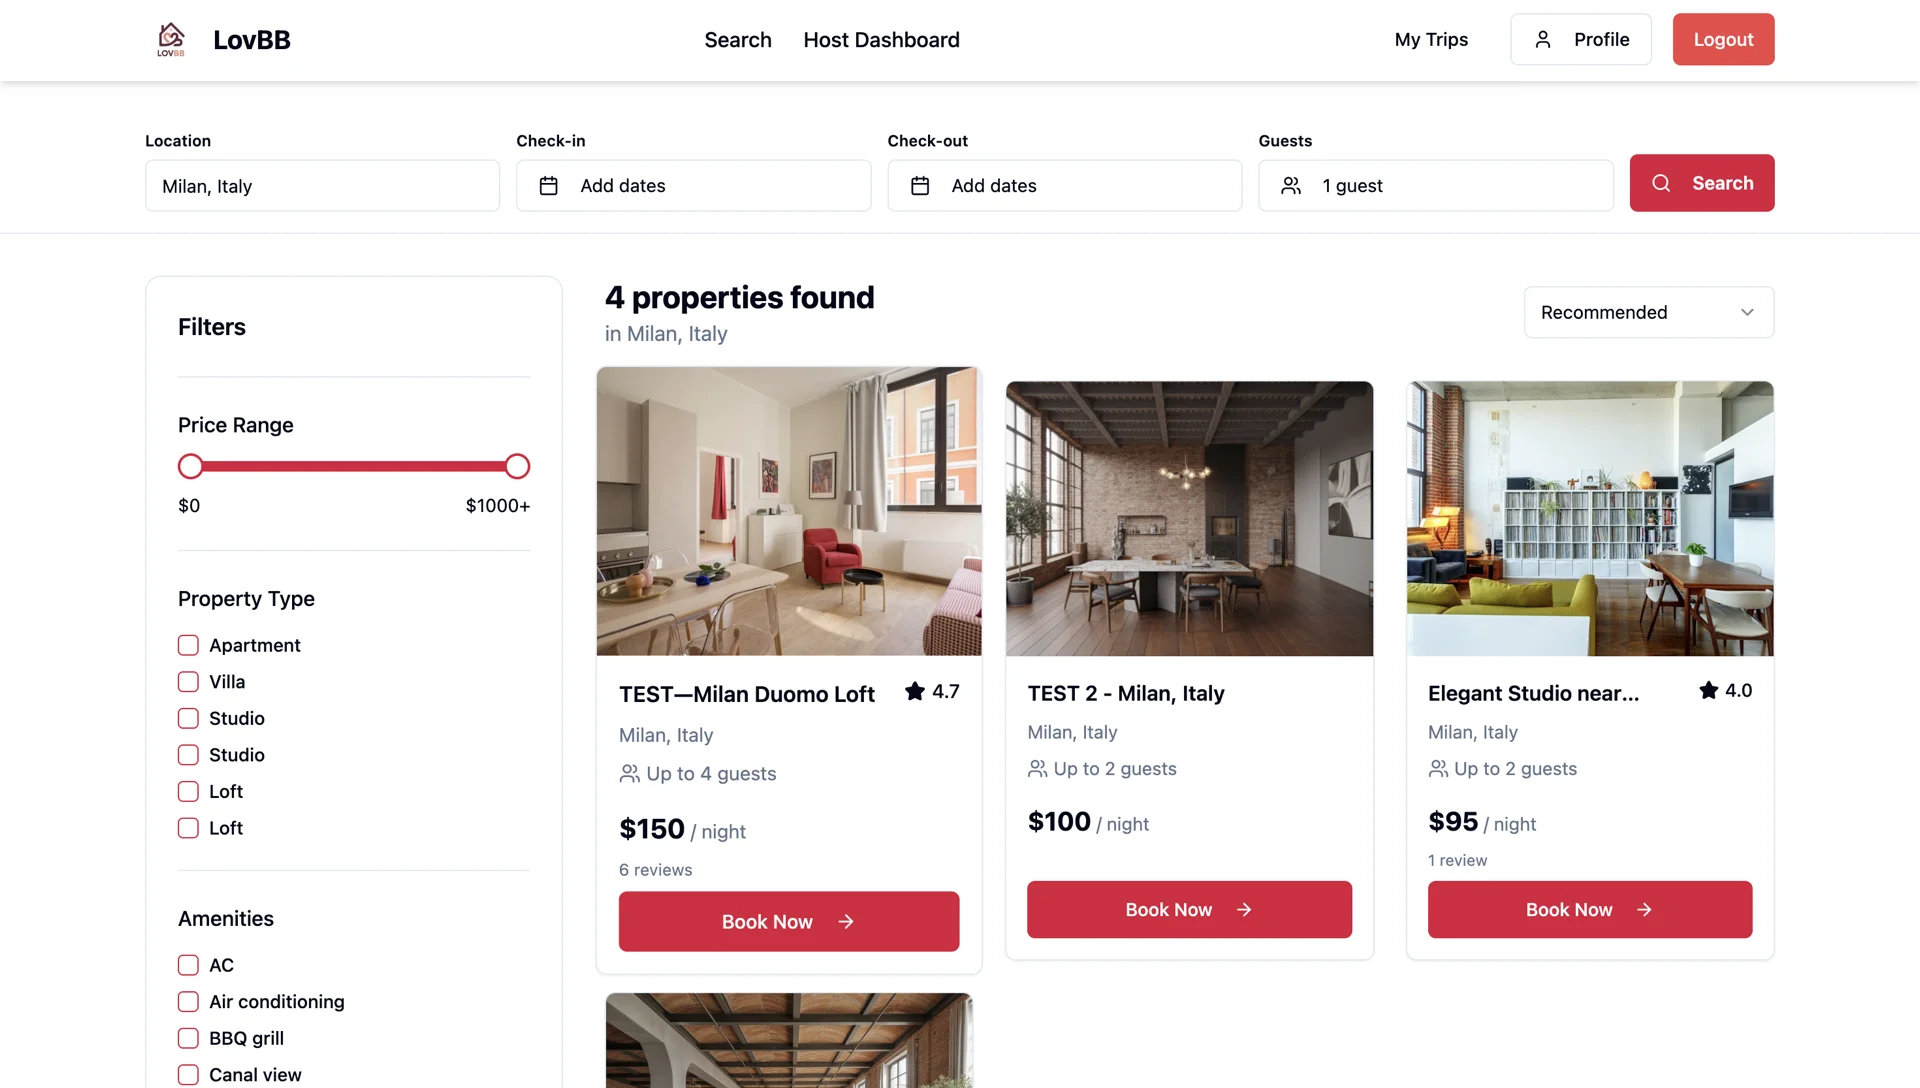Click the Check-out calendar icon
The height and width of the screenshot is (1088, 1920).
point(920,186)
